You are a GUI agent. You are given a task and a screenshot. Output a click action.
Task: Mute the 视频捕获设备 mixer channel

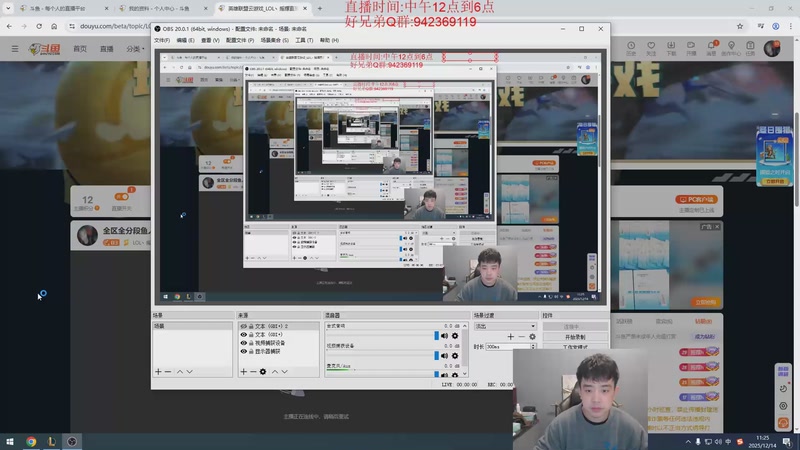click(x=444, y=356)
